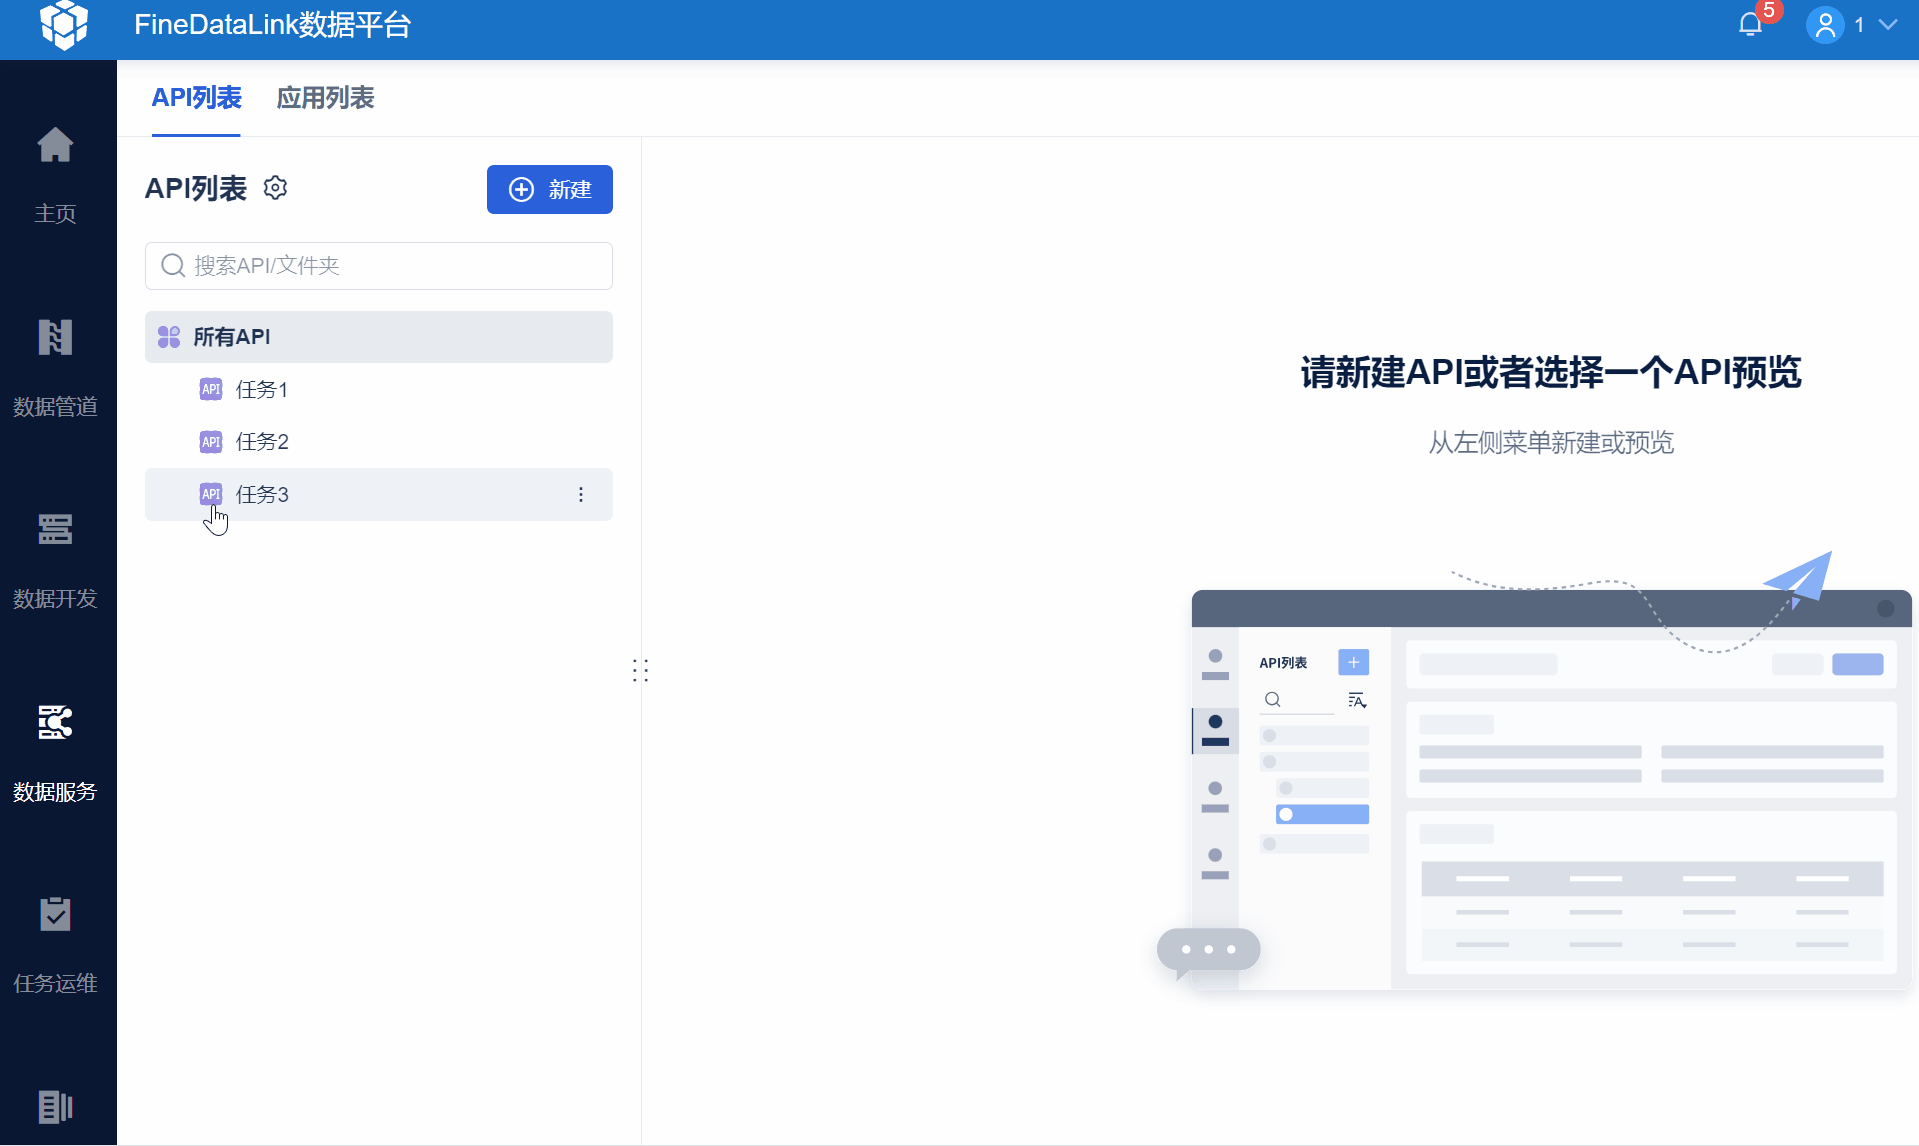Open API列表 settings gear
Viewport: 1919px width, 1146px height.
point(275,188)
